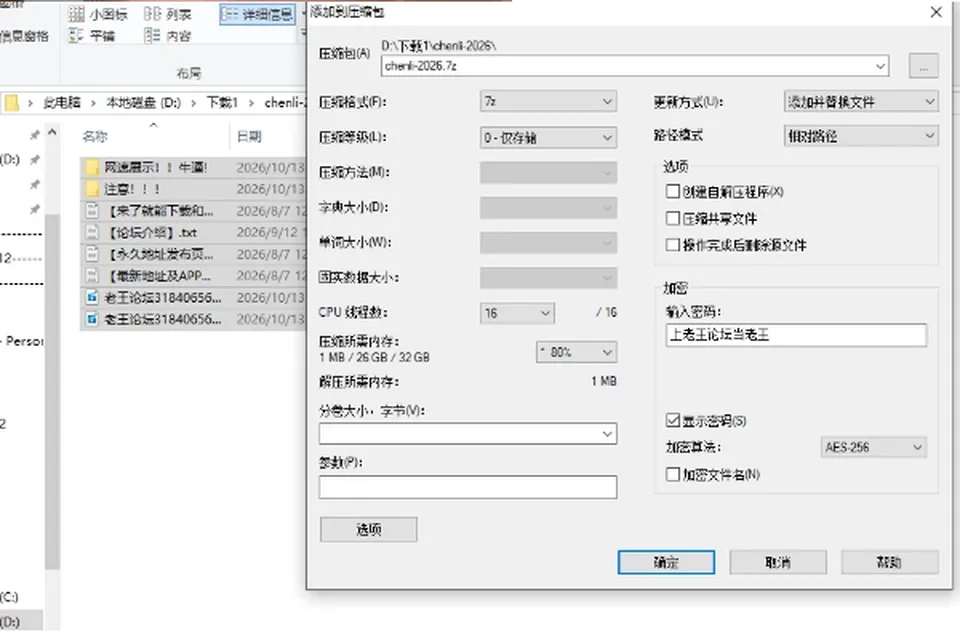Click the folder icon of 注意！！！ row

click(92, 189)
